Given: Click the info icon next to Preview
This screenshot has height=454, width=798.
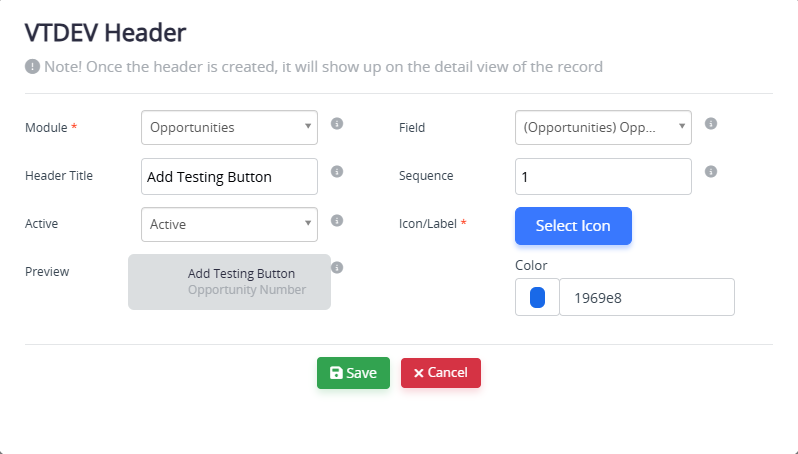Looking at the screenshot, I should point(337,268).
